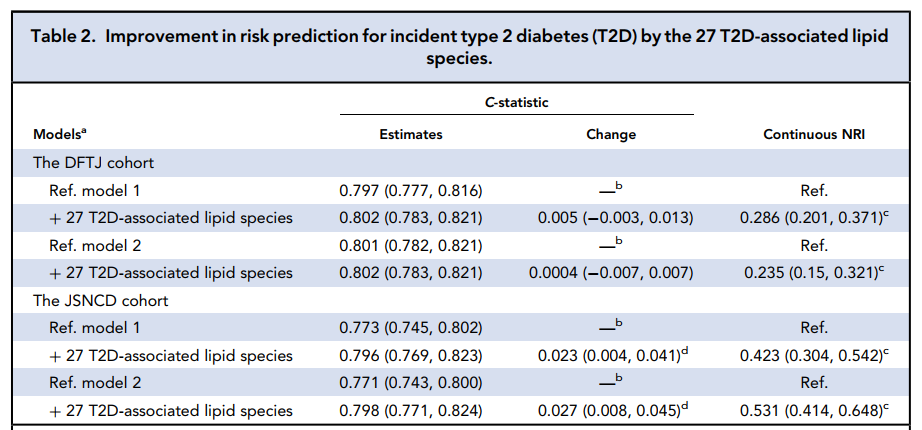The width and height of the screenshot is (922, 430).
Task: Click the Change subheader
Action: coord(610,134)
